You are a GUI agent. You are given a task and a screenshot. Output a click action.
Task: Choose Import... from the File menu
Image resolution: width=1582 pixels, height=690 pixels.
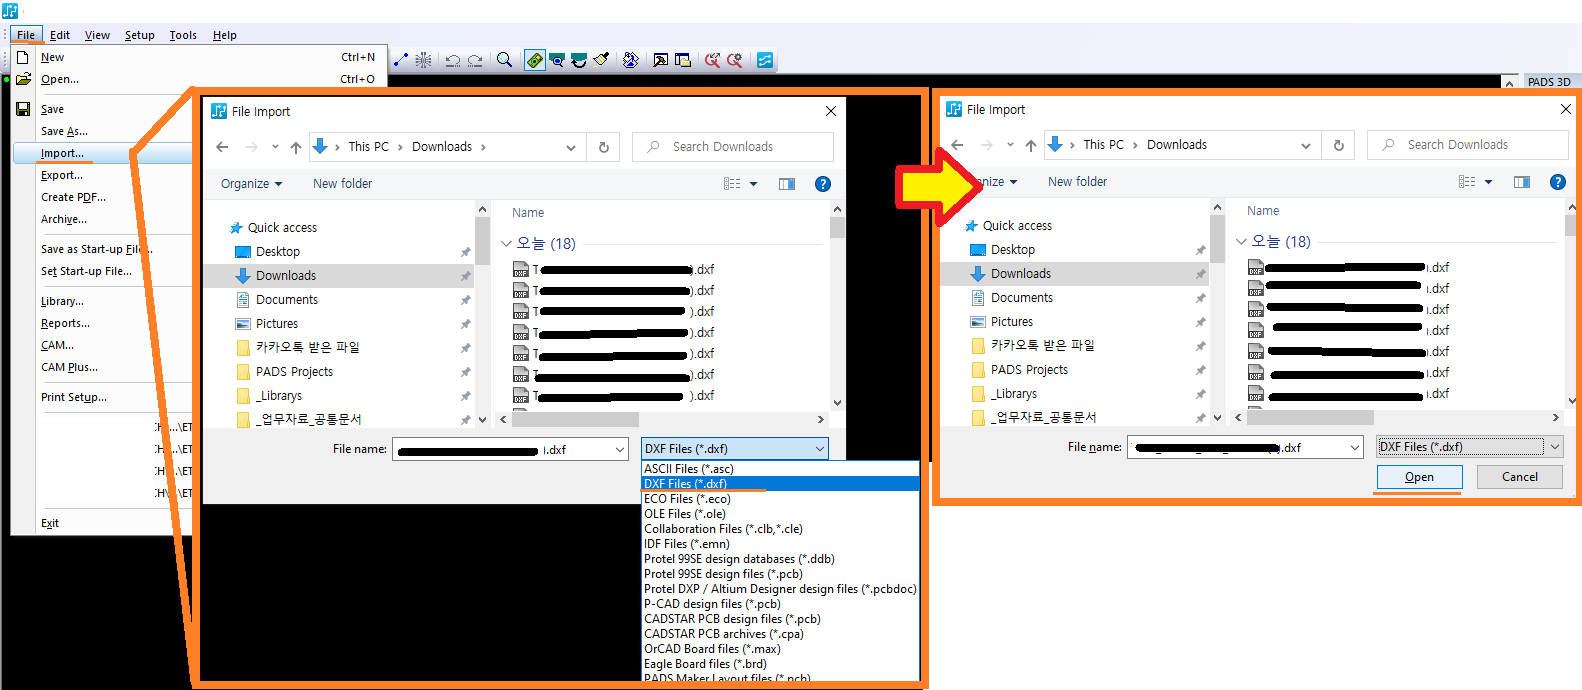102,153
